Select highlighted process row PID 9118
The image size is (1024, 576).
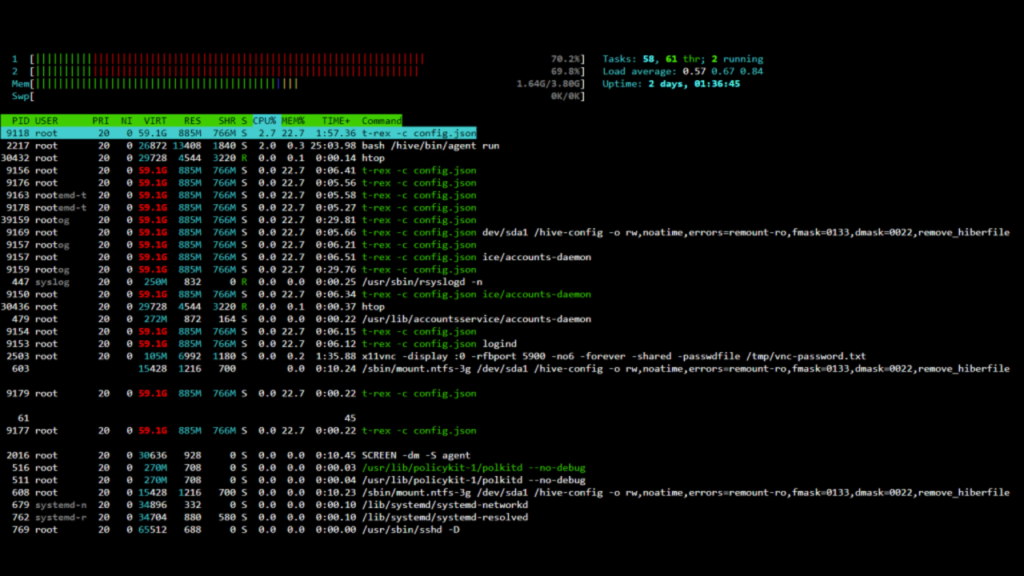(x=238, y=133)
